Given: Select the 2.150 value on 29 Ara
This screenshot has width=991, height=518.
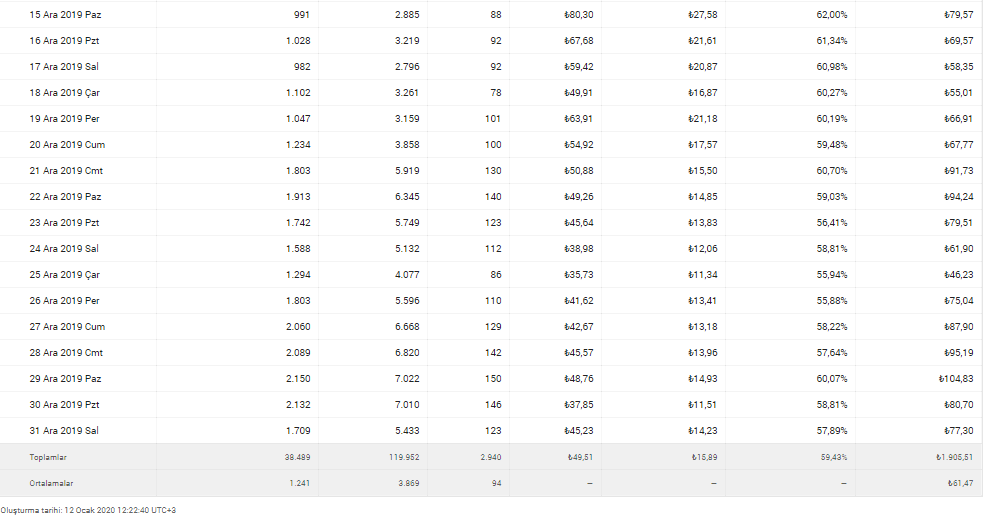Looking at the screenshot, I should point(298,379).
